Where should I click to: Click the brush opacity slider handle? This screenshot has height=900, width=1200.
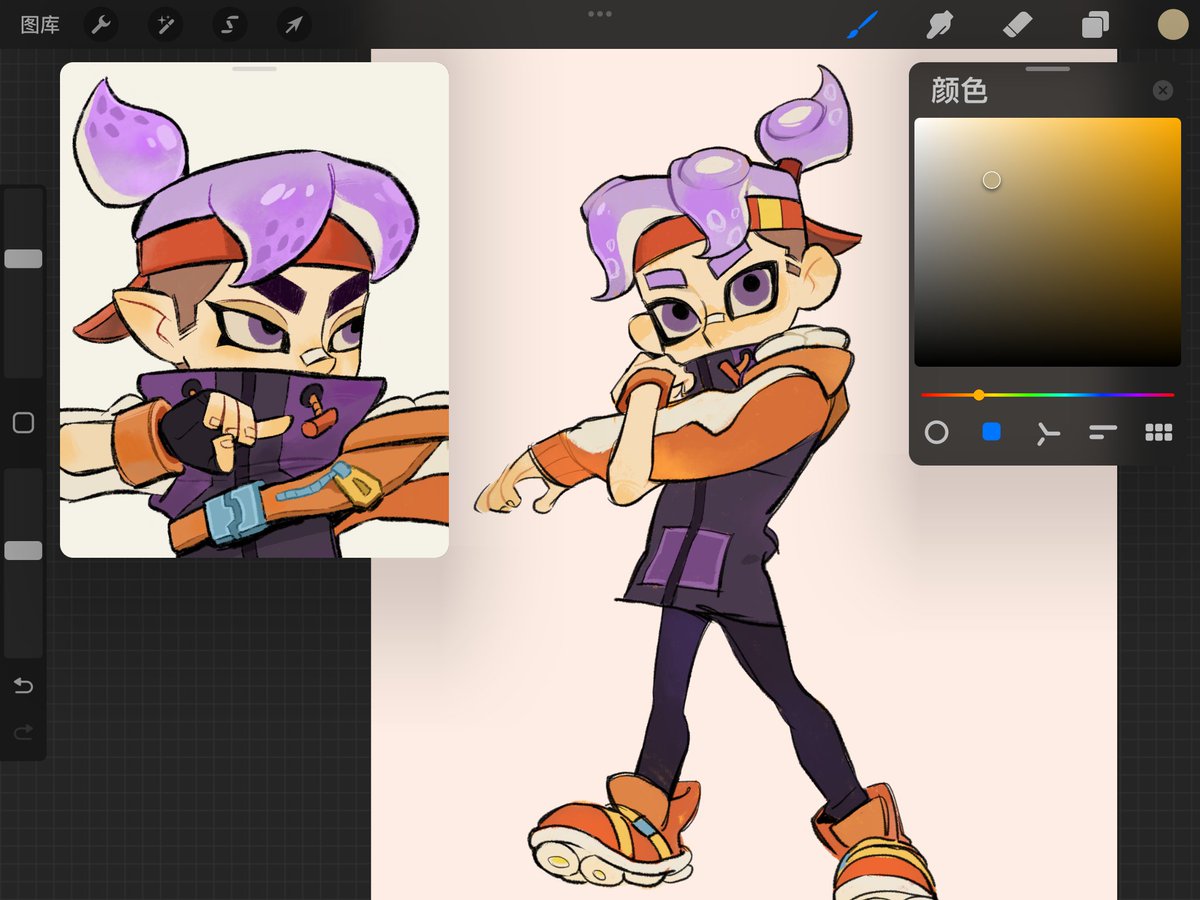[x=23, y=550]
